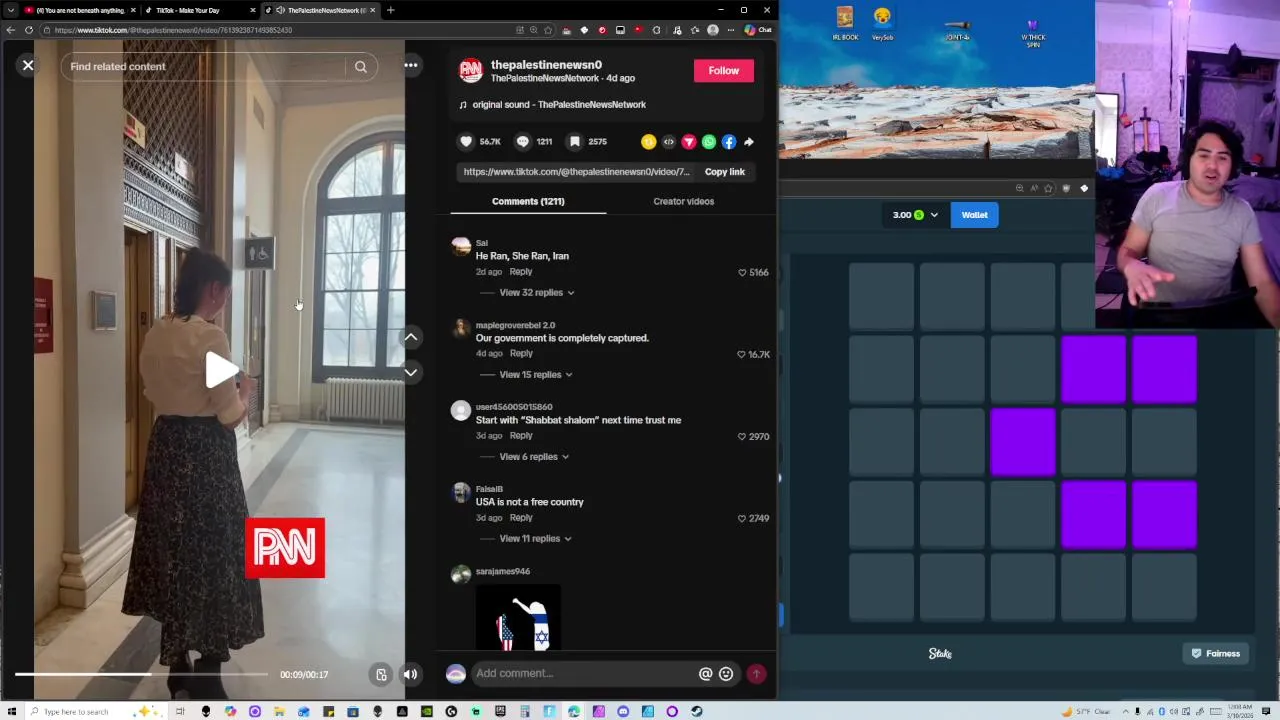Click the TikTok URL address bar
Image resolution: width=1280 pixels, height=720 pixels.
(x=280, y=30)
